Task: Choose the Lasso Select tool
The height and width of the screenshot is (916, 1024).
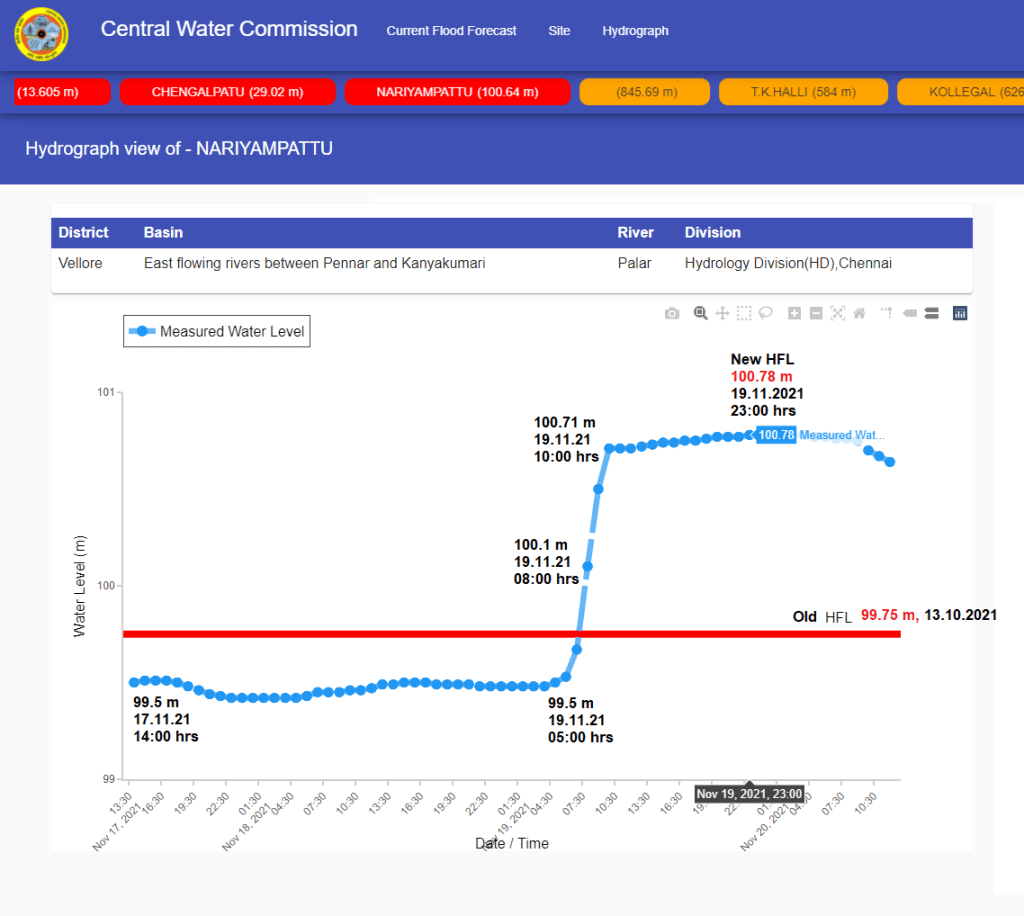Action: pos(765,313)
